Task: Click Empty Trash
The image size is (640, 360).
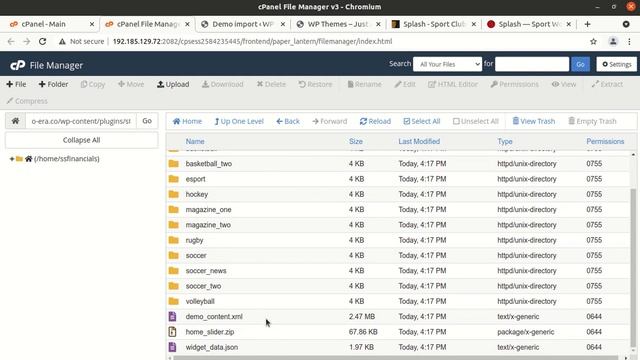Action: click(592, 121)
